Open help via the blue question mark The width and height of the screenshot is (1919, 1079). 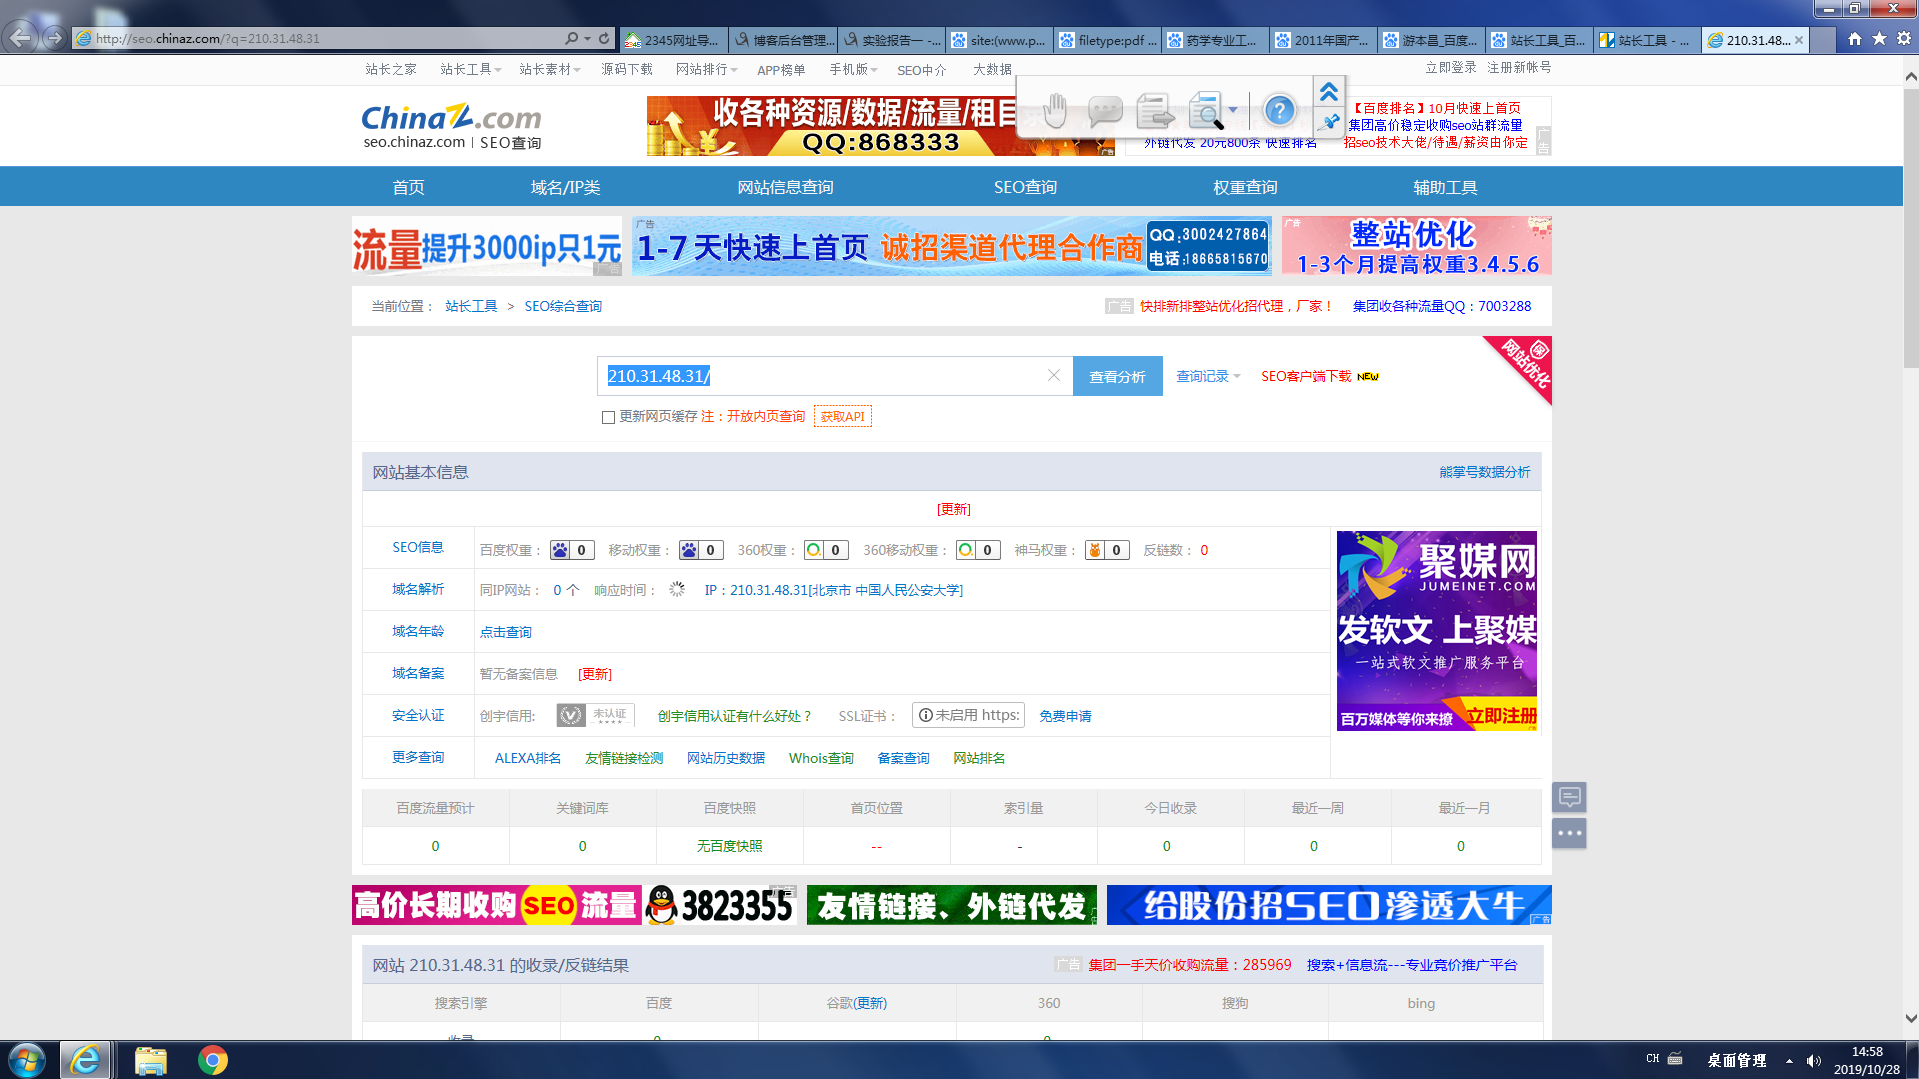point(1279,110)
